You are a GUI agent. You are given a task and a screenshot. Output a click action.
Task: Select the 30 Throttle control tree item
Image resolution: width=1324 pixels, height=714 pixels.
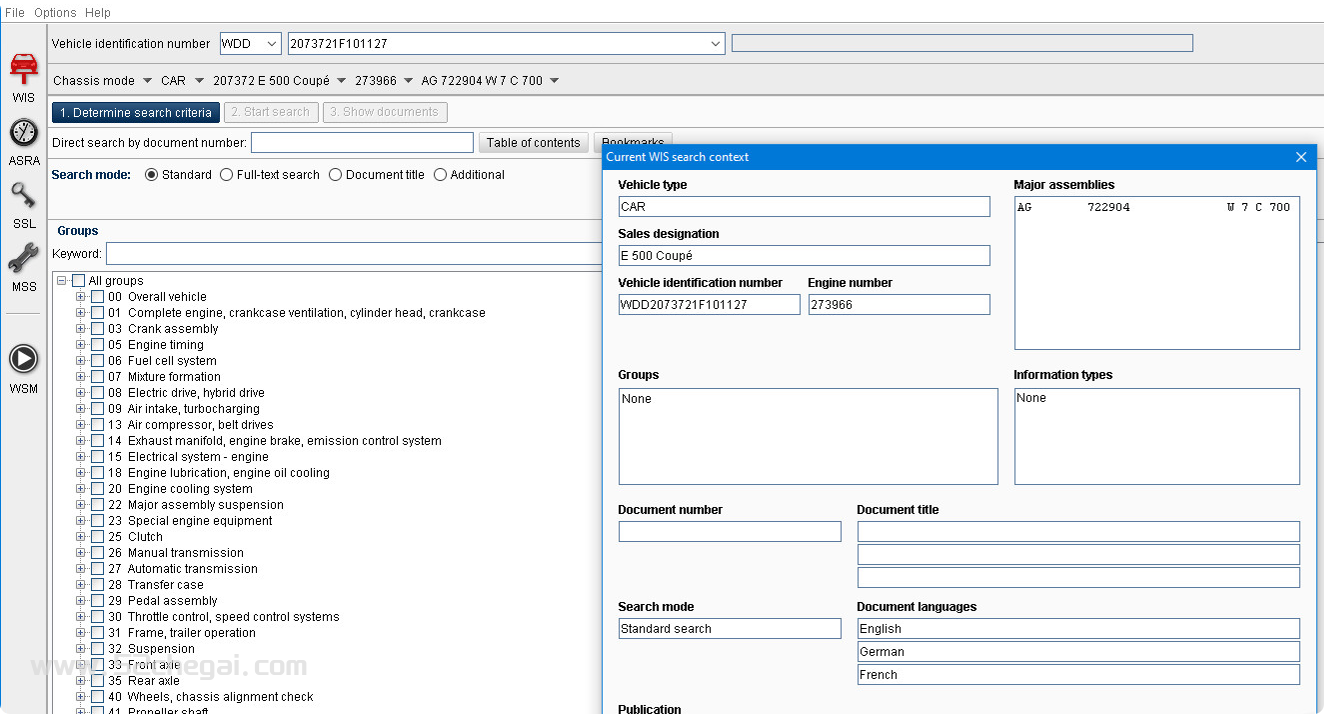tap(224, 617)
